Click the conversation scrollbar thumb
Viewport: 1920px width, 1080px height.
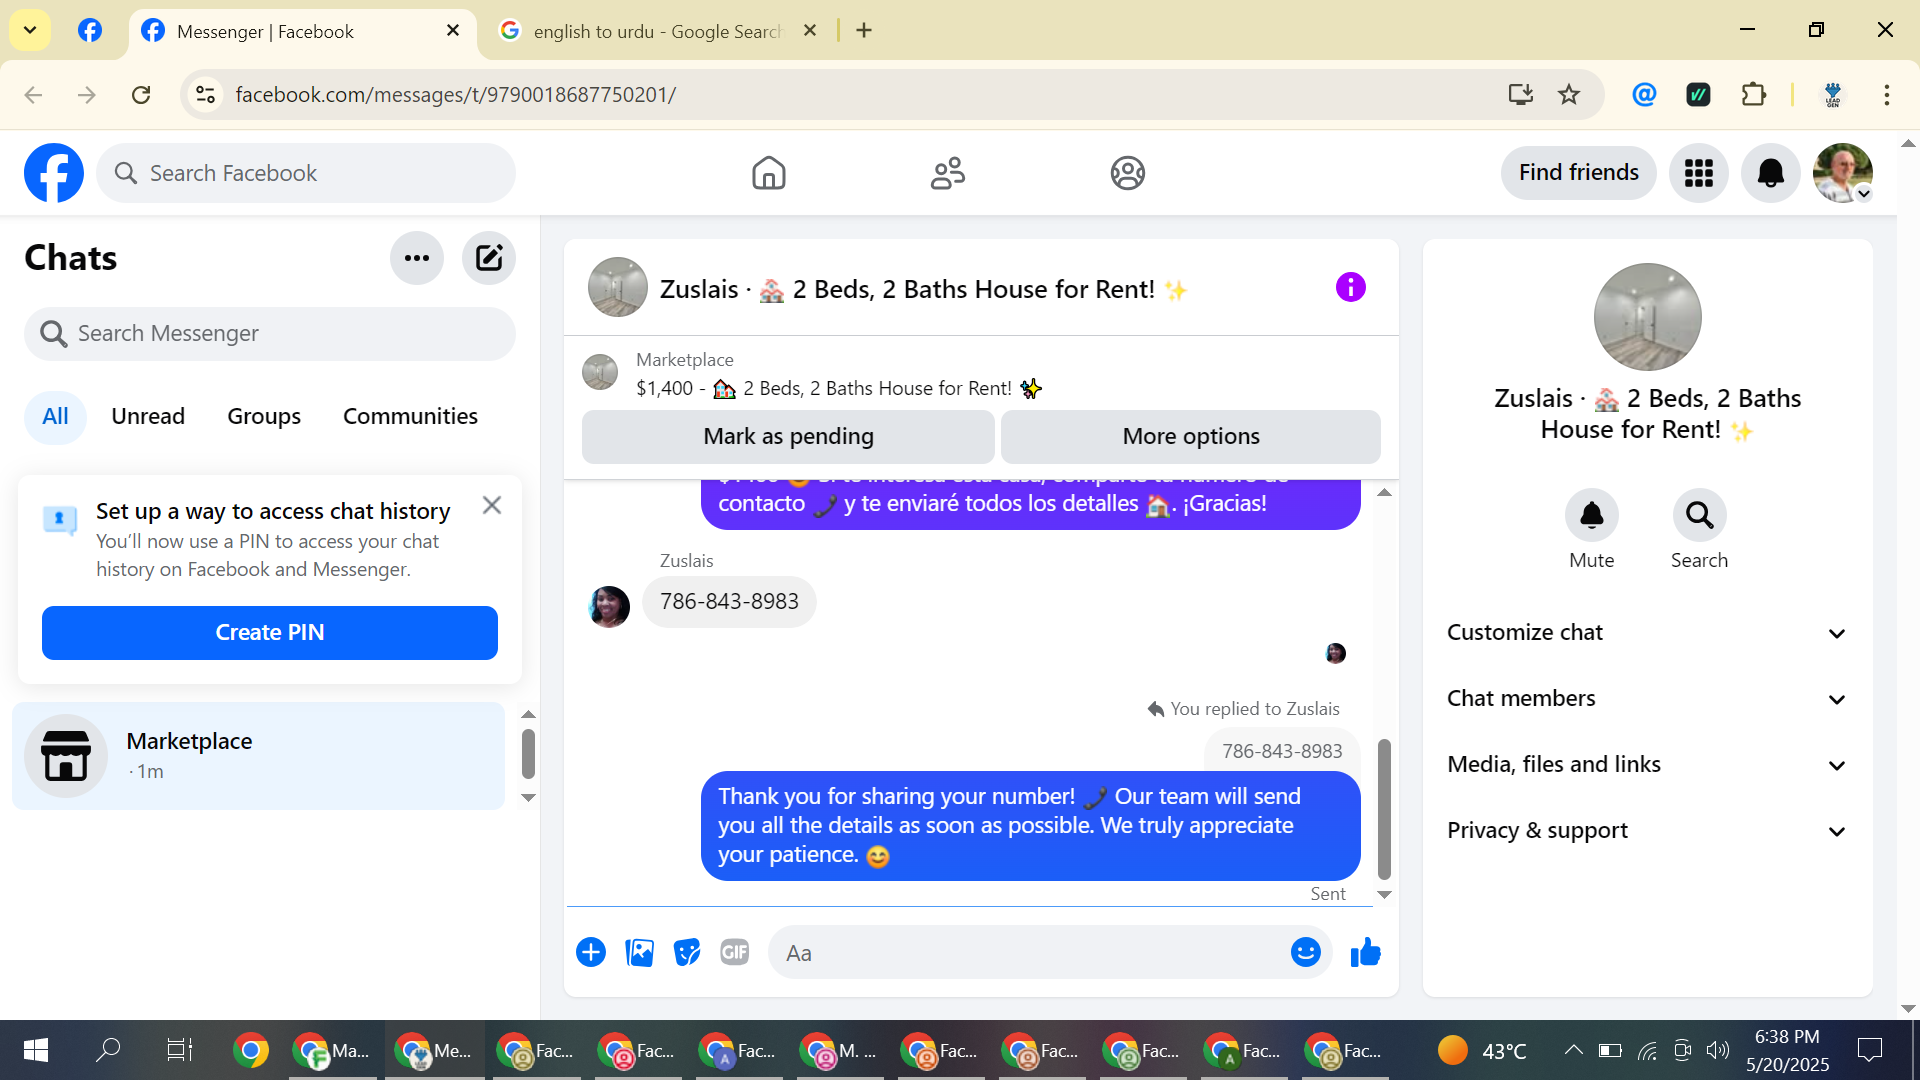pyautogui.click(x=1384, y=808)
